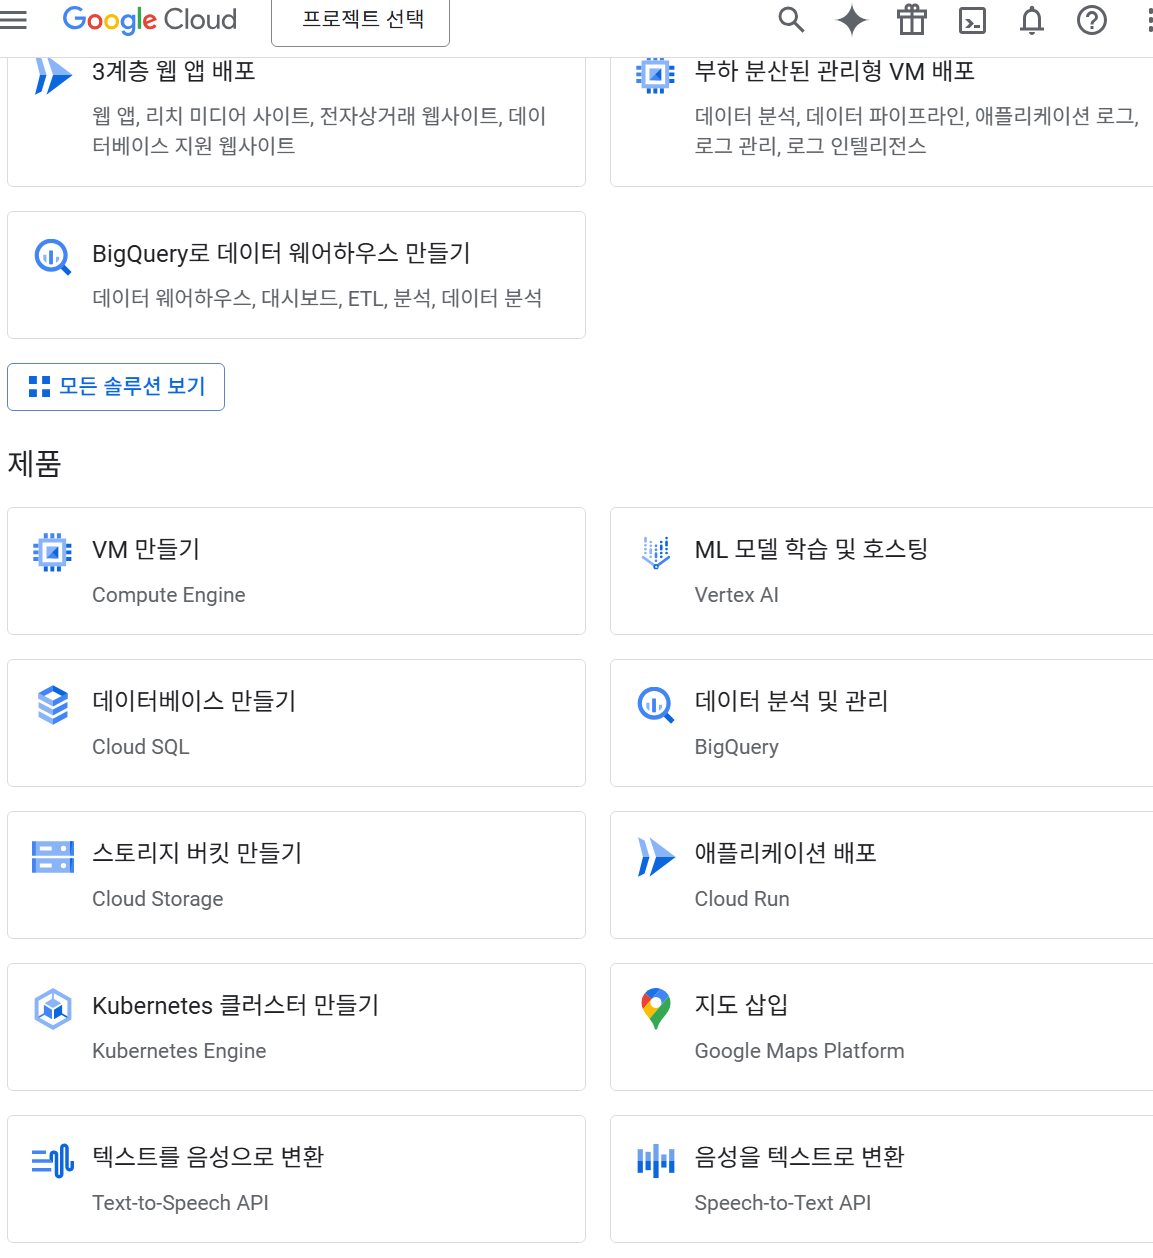Click the 모든 솔루션 보기 button

click(116, 387)
